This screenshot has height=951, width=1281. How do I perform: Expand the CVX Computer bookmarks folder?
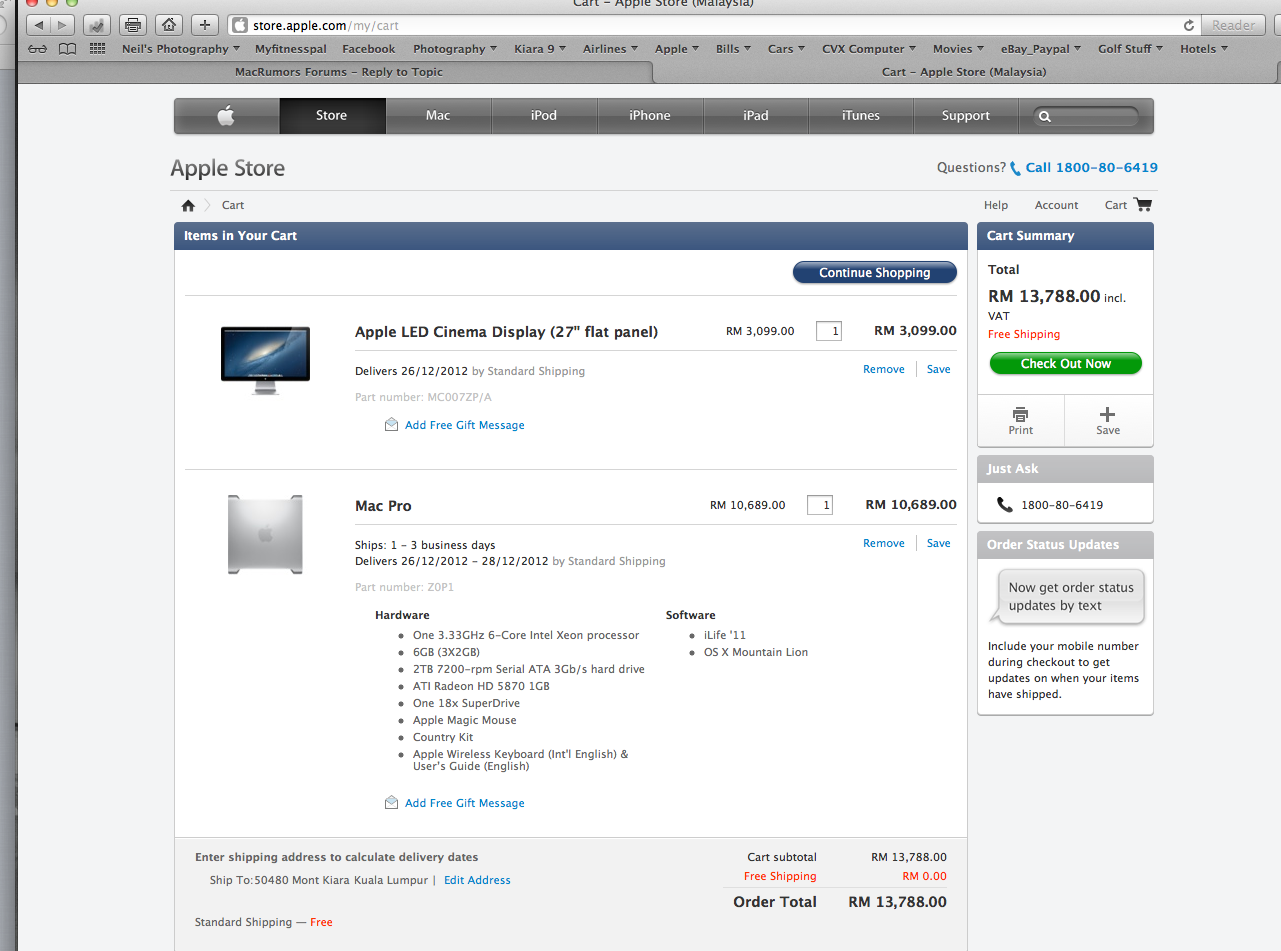869,49
